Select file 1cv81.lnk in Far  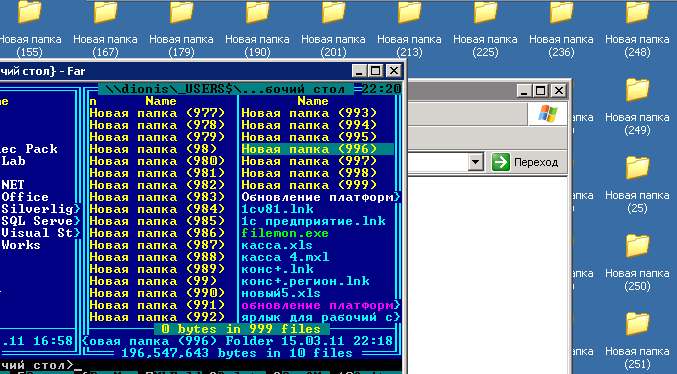(x=278, y=209)
